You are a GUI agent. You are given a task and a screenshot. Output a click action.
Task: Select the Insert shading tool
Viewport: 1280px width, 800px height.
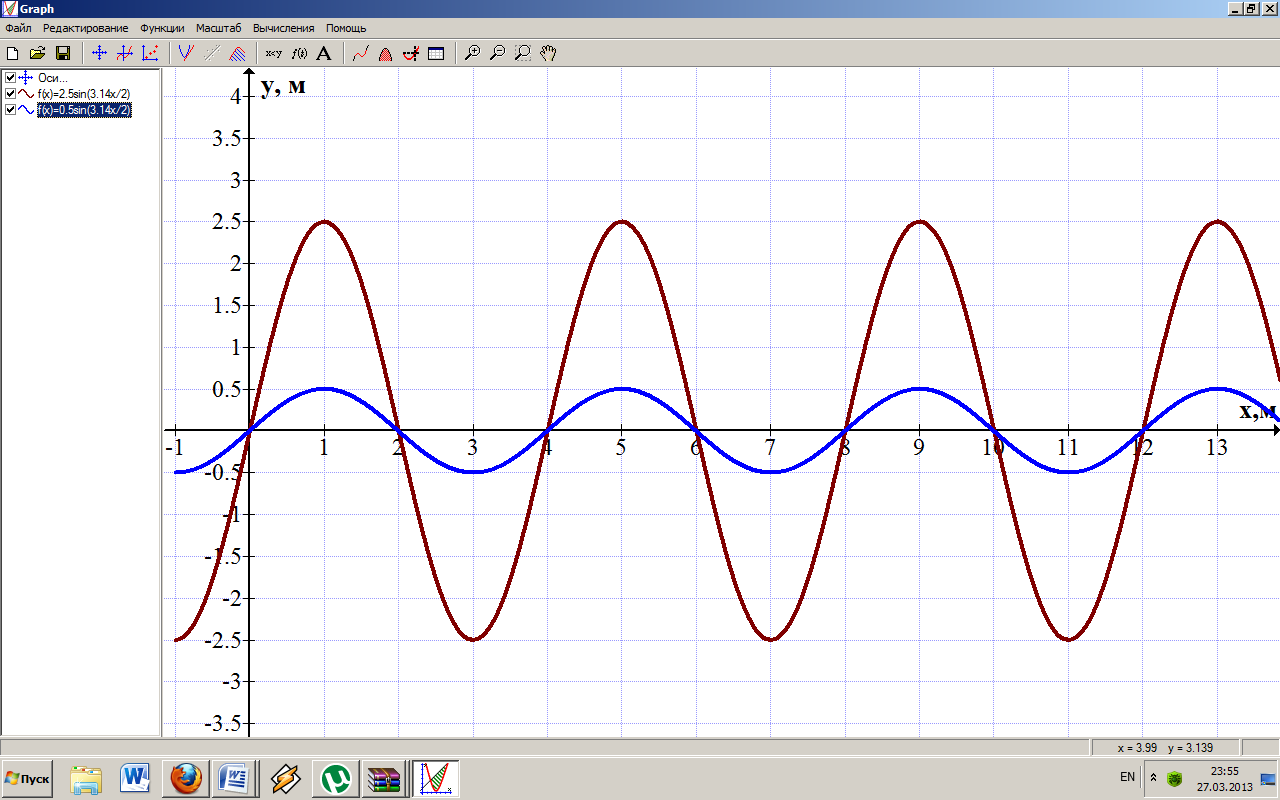coord(238,53)
